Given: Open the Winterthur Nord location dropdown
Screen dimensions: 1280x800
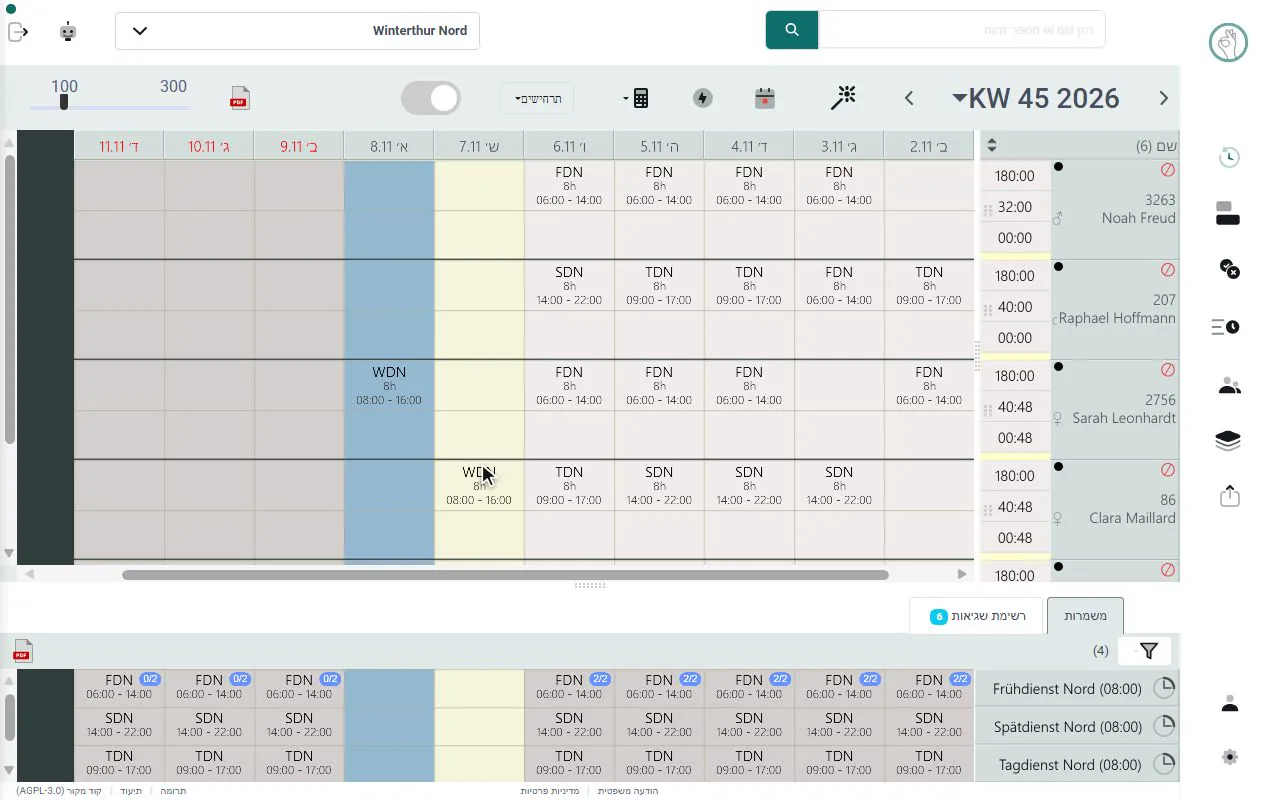Looking at the screenshot, I should (x=298, y=31).
